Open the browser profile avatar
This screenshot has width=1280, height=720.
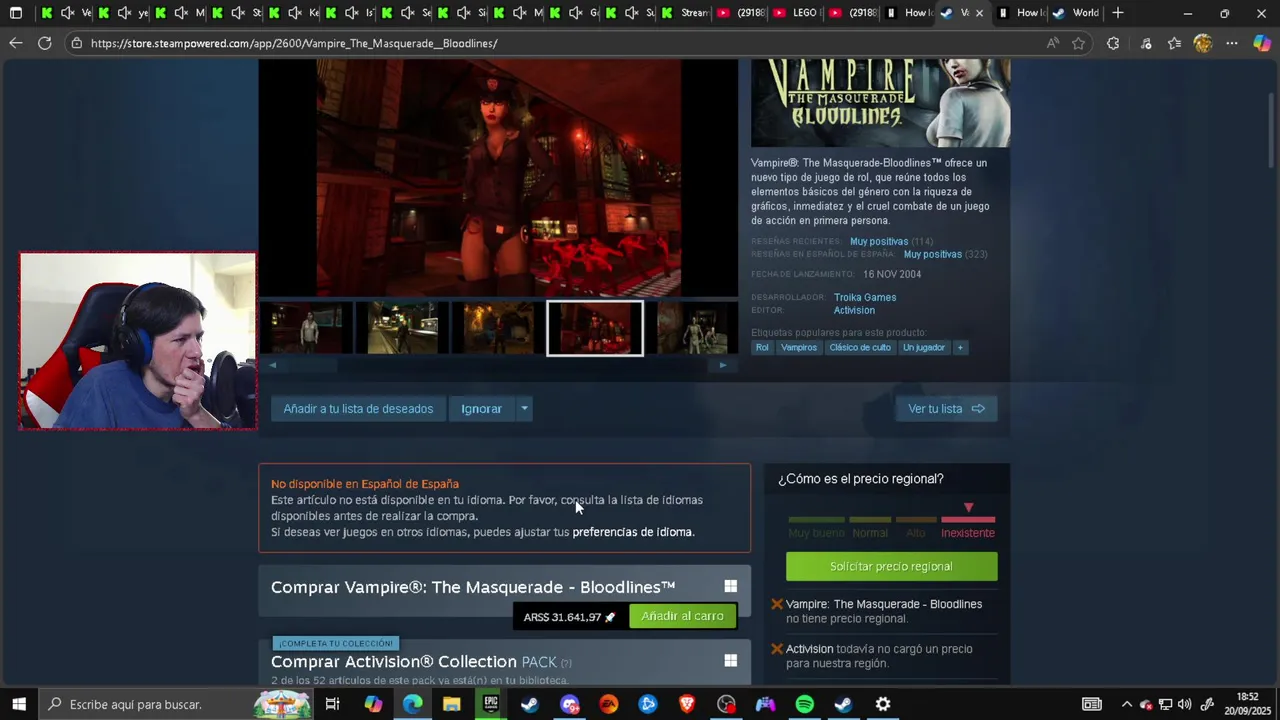tap(1203, 43)
